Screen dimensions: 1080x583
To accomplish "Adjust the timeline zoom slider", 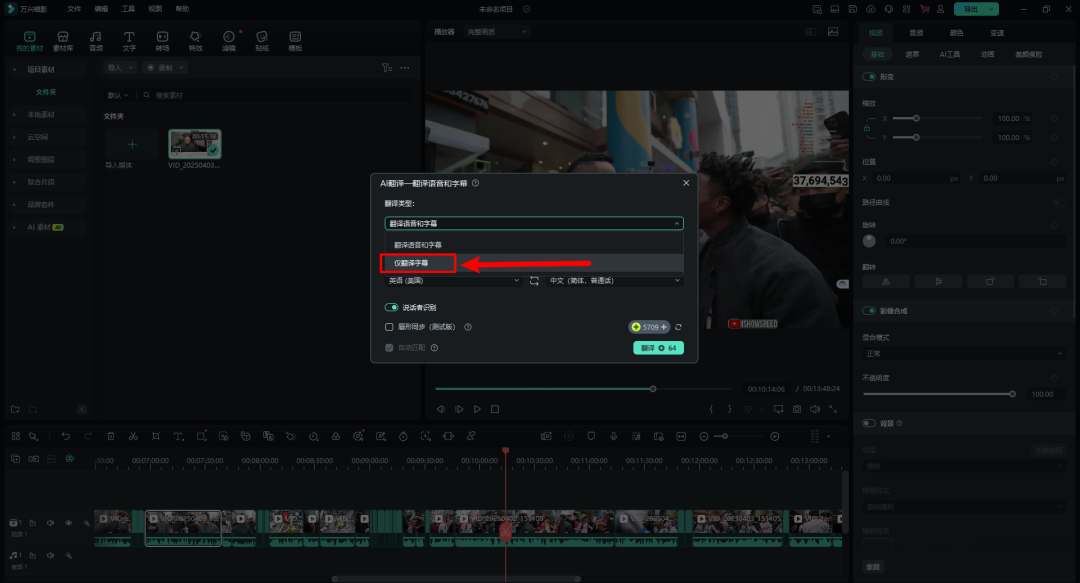I will pos(739,436).
